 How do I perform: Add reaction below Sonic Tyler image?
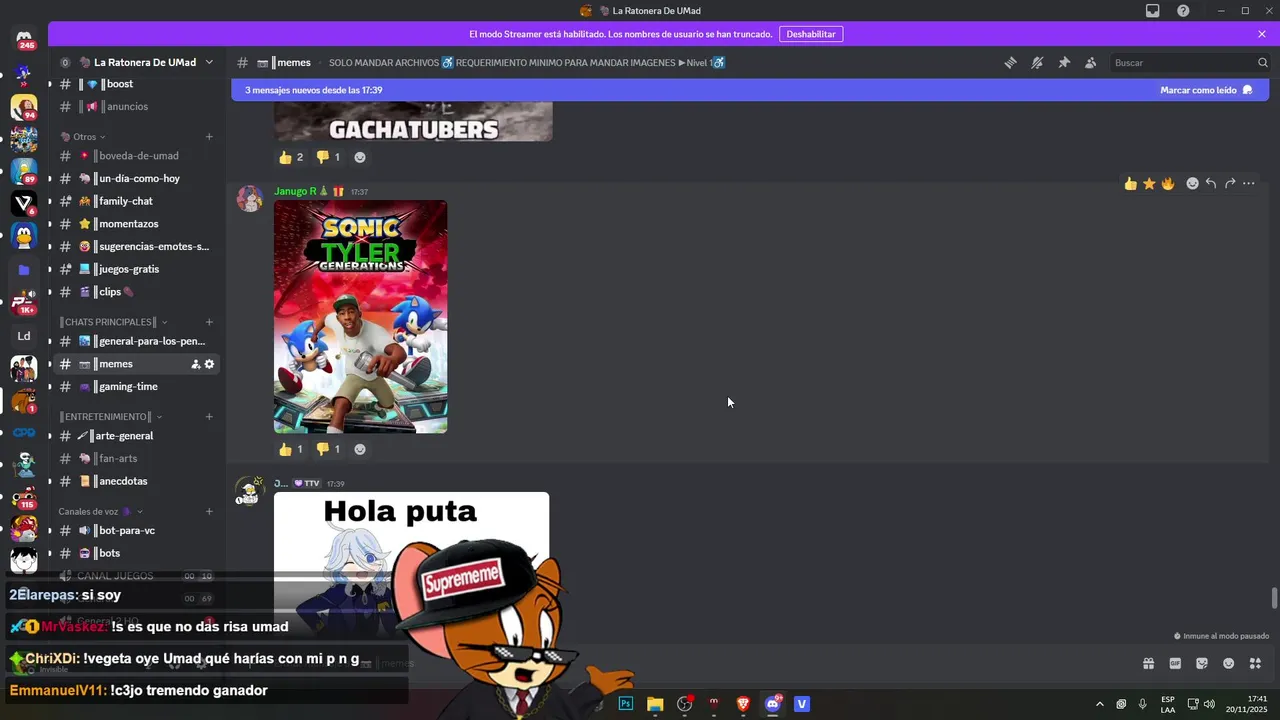click(x=360, y=449)
